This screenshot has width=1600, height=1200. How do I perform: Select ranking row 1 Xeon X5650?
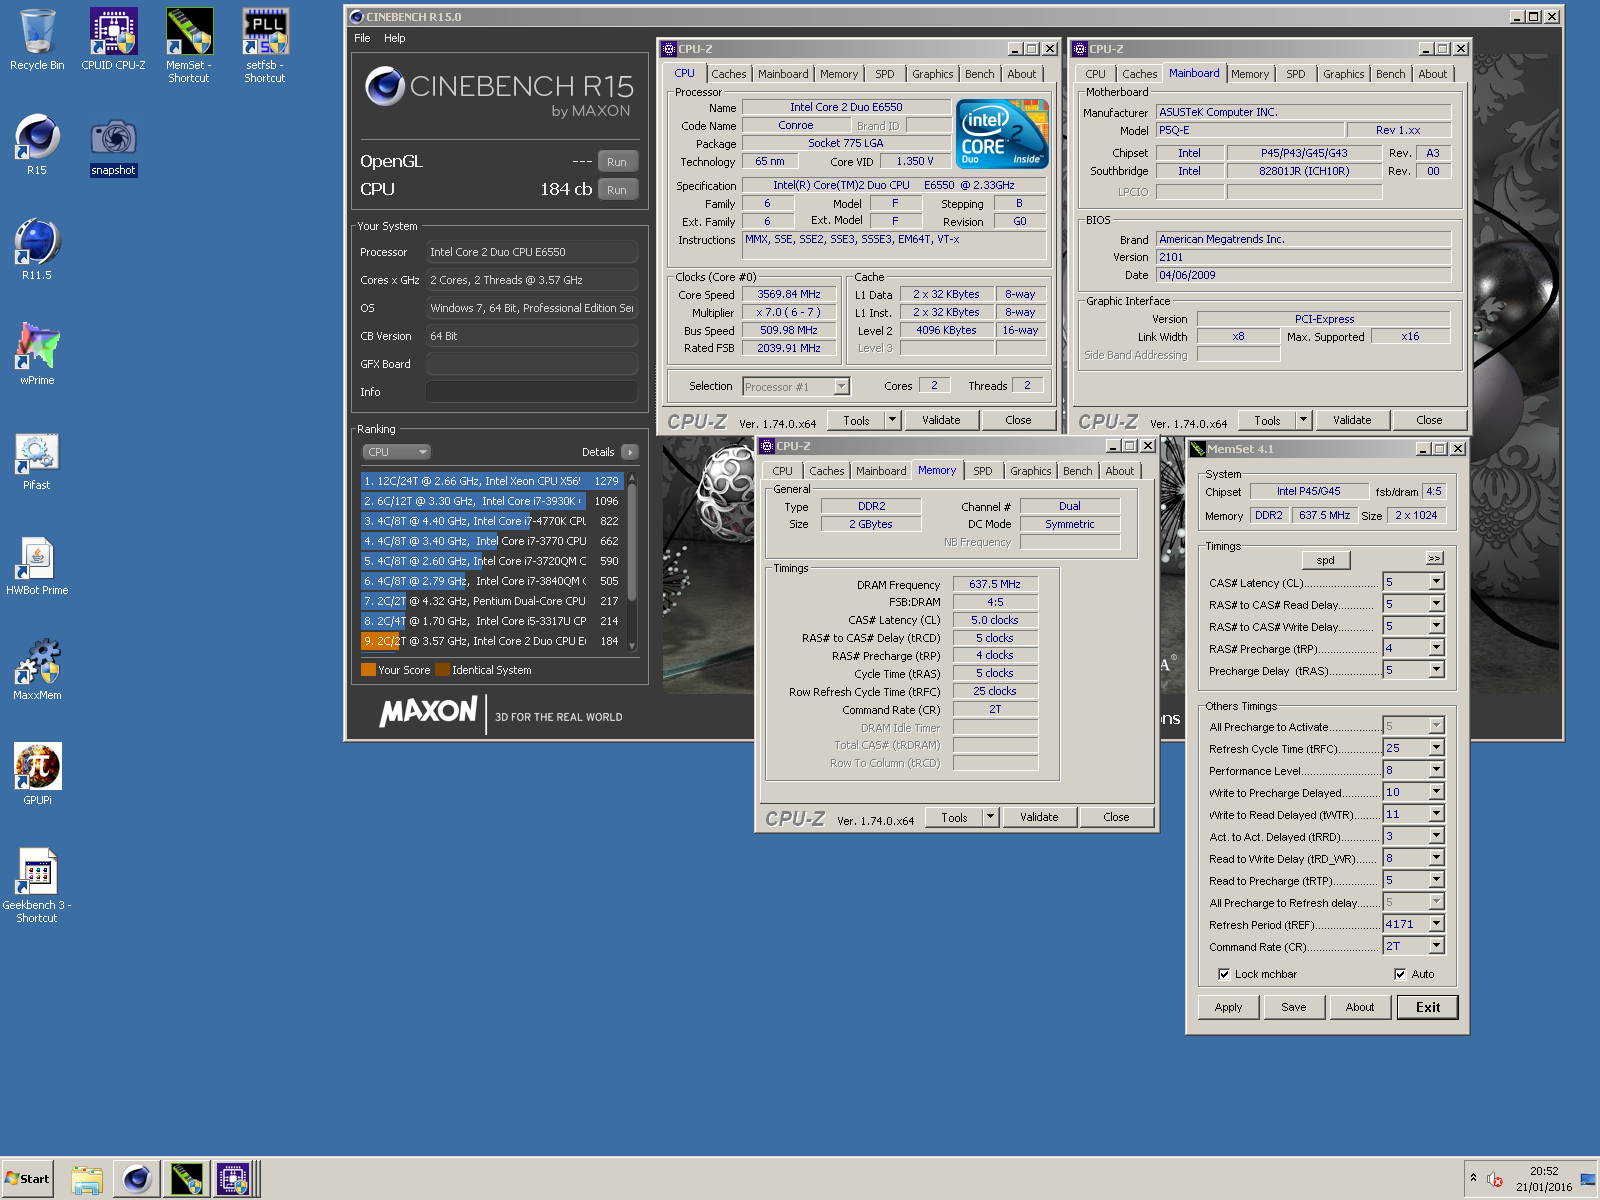tap(492, 481)
